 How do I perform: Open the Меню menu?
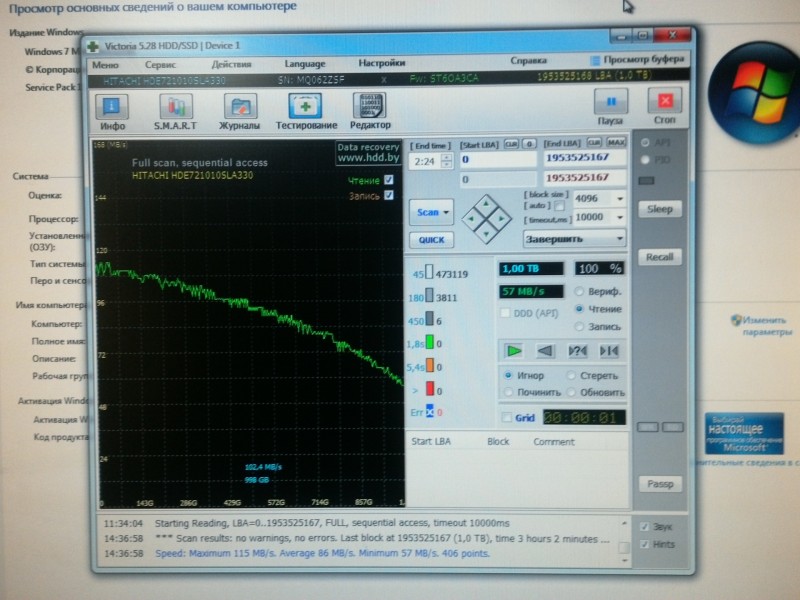[105, 65]
